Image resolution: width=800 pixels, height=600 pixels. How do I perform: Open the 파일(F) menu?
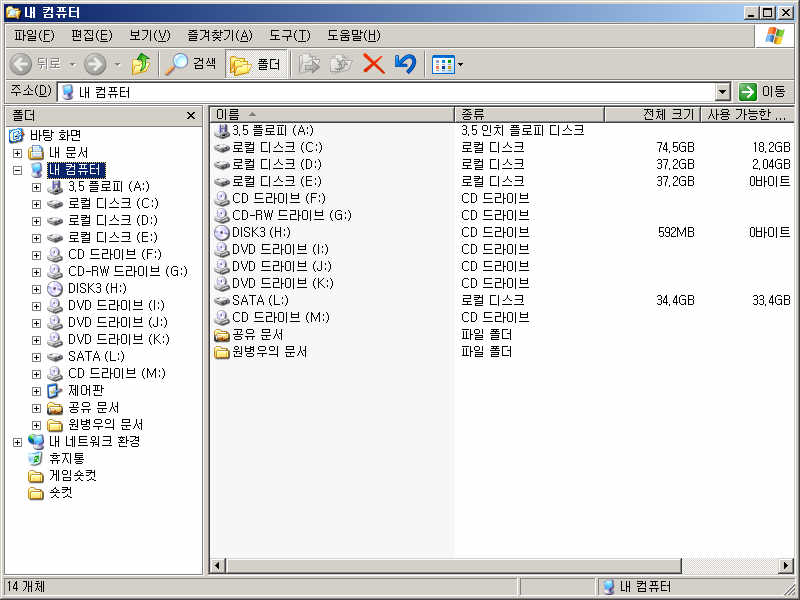(33, 35)
